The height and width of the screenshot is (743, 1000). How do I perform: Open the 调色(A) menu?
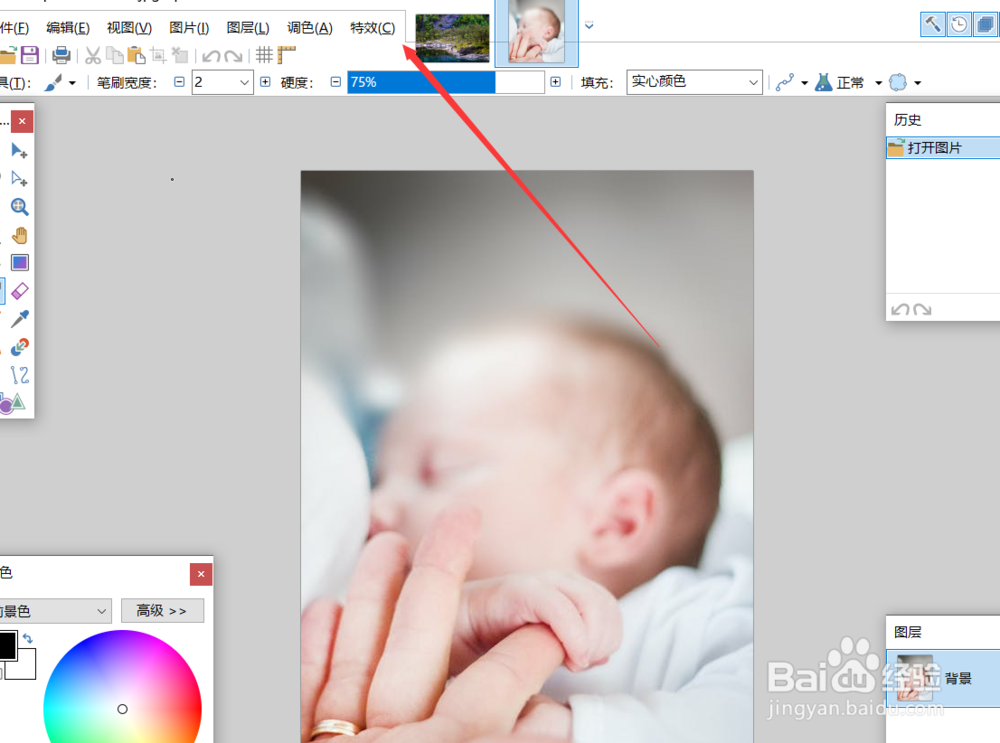309,28
